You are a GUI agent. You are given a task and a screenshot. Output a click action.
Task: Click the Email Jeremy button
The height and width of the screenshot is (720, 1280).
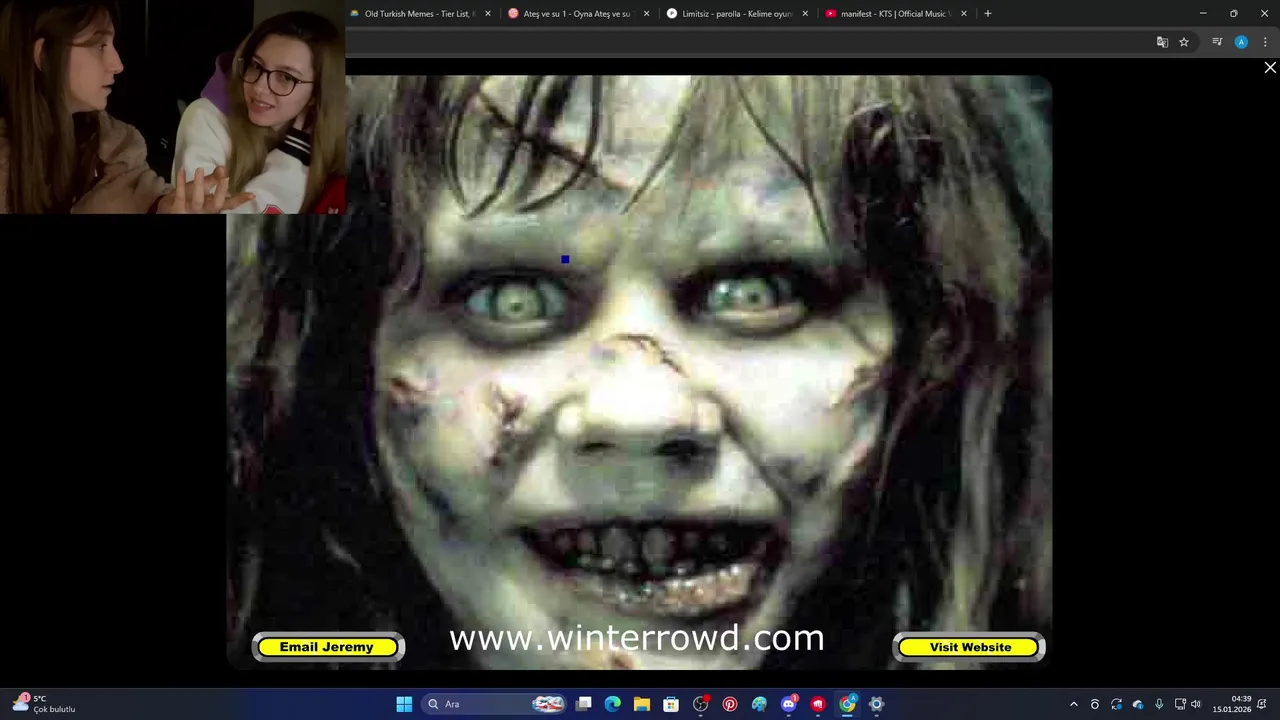click(328, 647)
